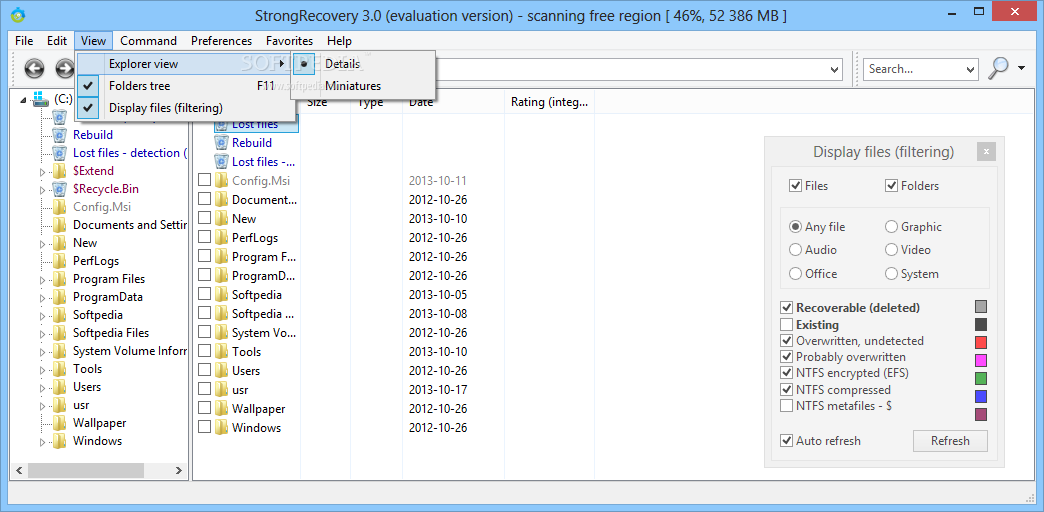Click the Help menu
Image resolution: width=1044 pixels, height=512 pixels.
point(339,41)
